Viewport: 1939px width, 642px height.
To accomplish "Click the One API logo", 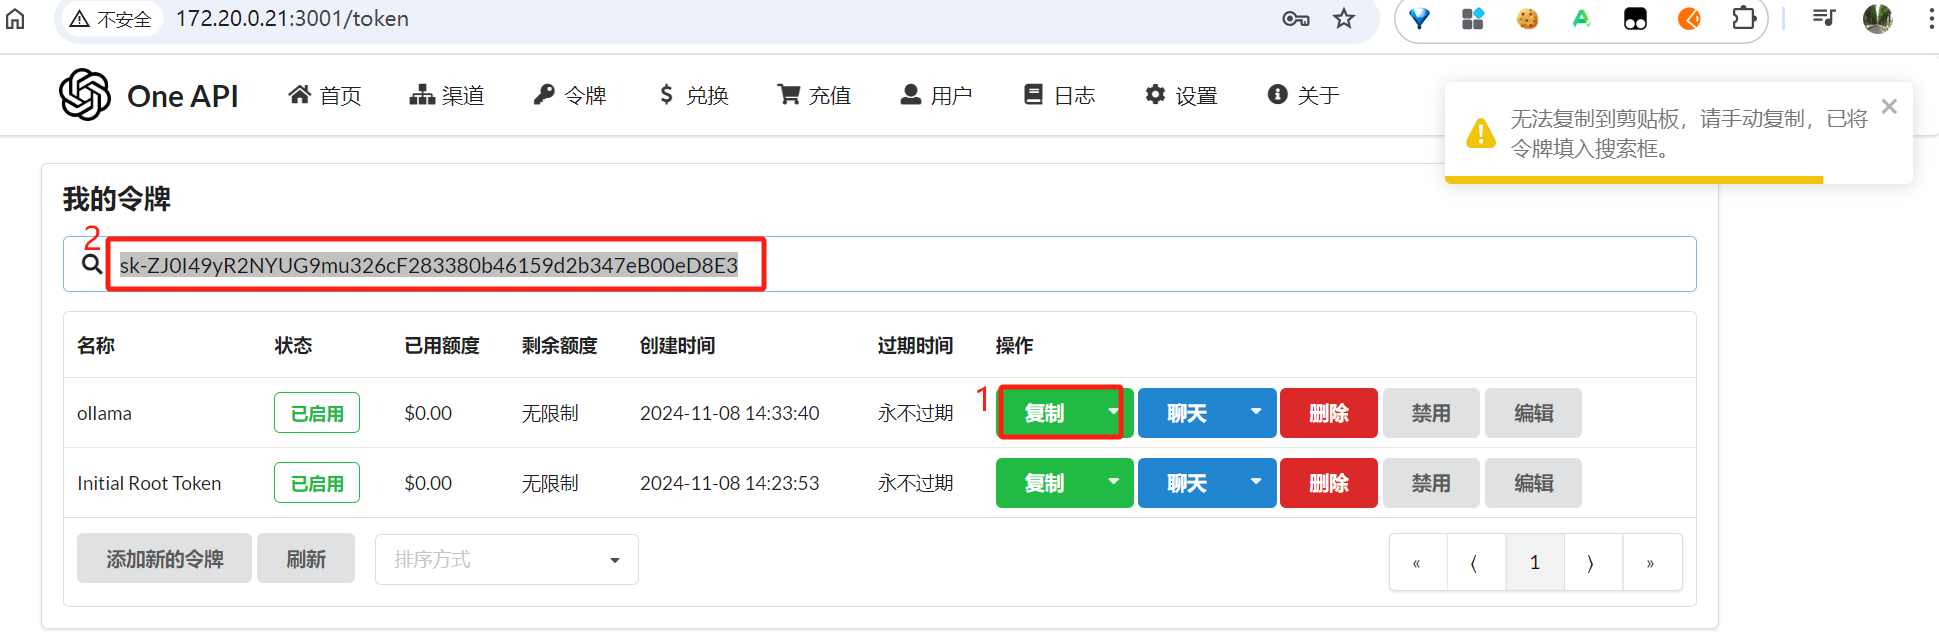I will click(85, 95).
